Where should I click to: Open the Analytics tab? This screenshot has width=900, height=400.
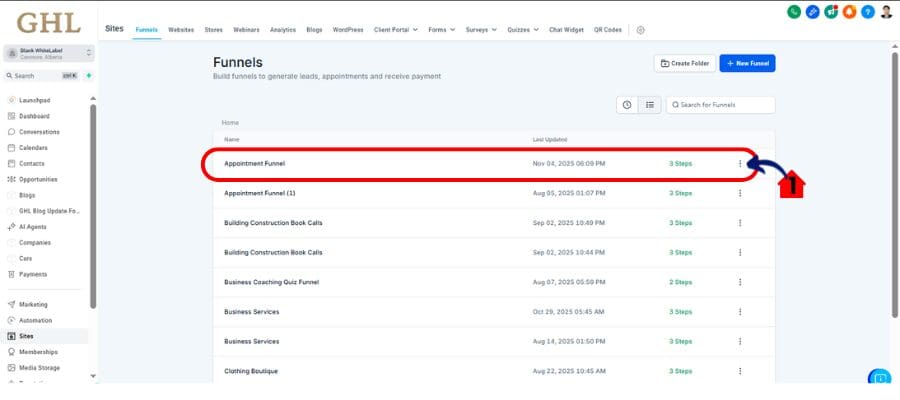click(283, 30)
